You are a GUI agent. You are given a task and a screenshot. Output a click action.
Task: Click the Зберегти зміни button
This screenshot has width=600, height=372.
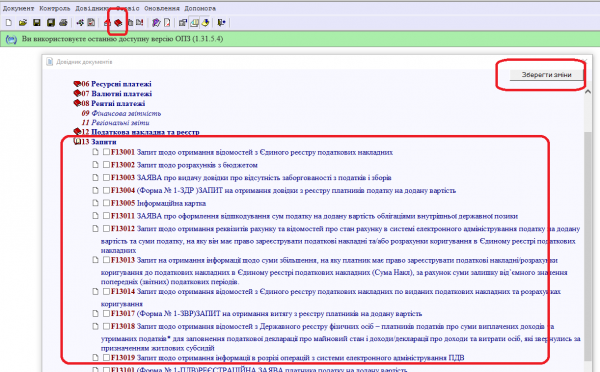(x=546, y=75)
